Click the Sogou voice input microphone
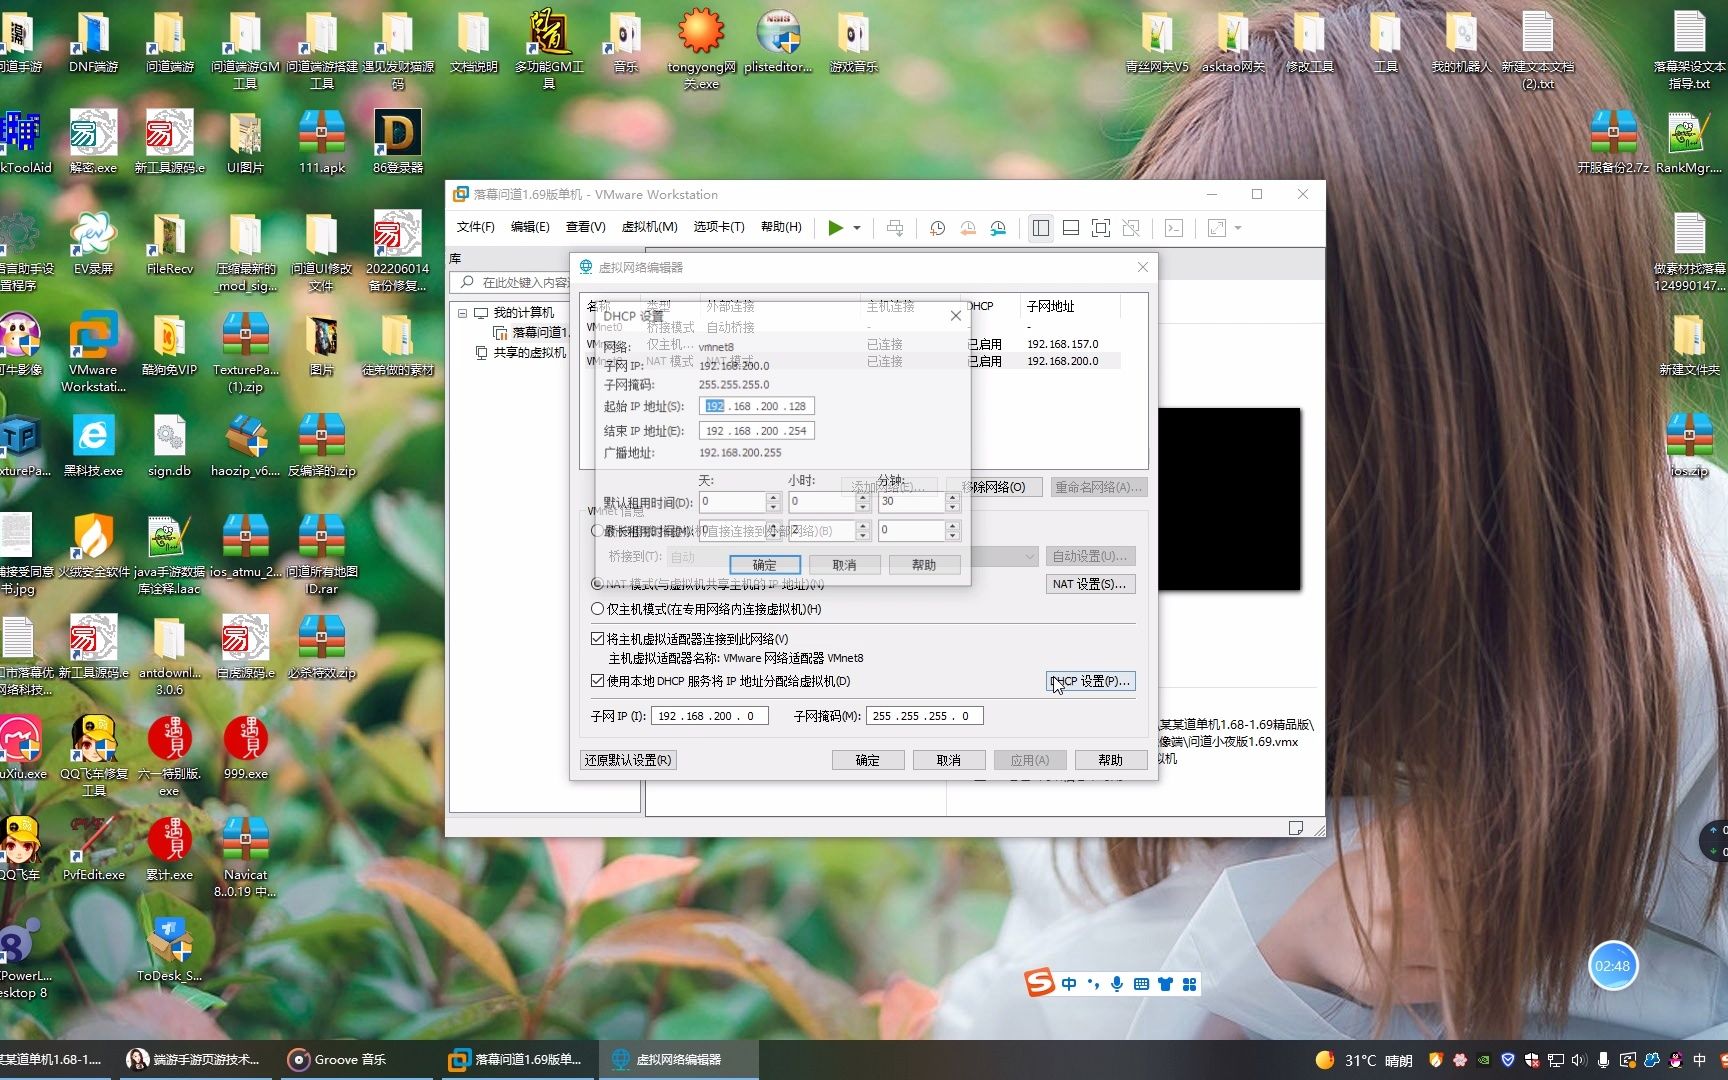Image resolution: width=1728 pixels, height=1080 pixels. [x=1117, y=984]
